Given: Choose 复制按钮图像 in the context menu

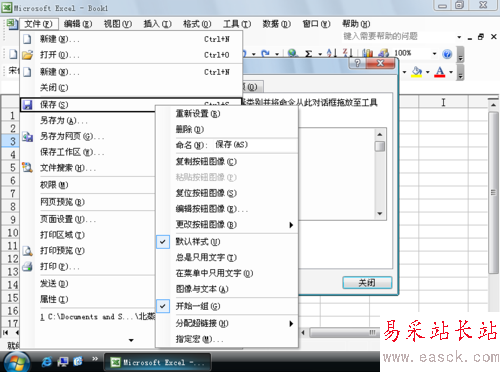Looking at the screenshot, I should click(227, 162).
